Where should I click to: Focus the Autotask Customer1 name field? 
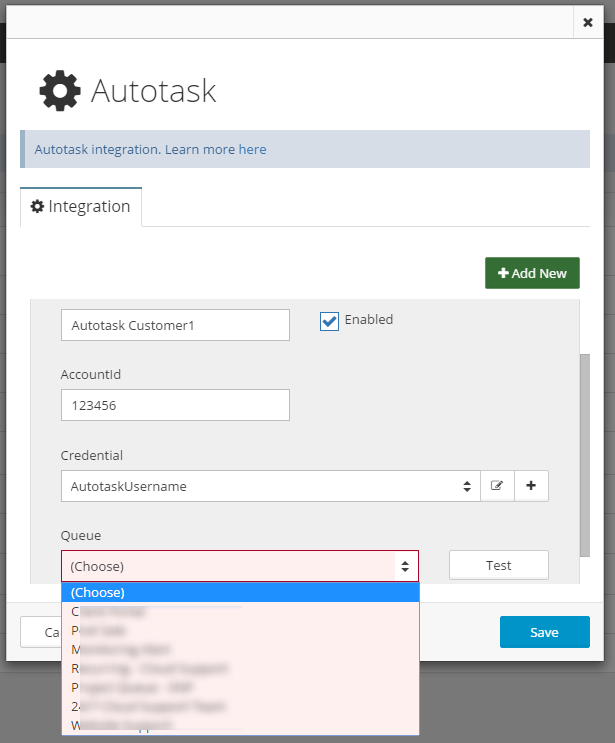point(175,325)
